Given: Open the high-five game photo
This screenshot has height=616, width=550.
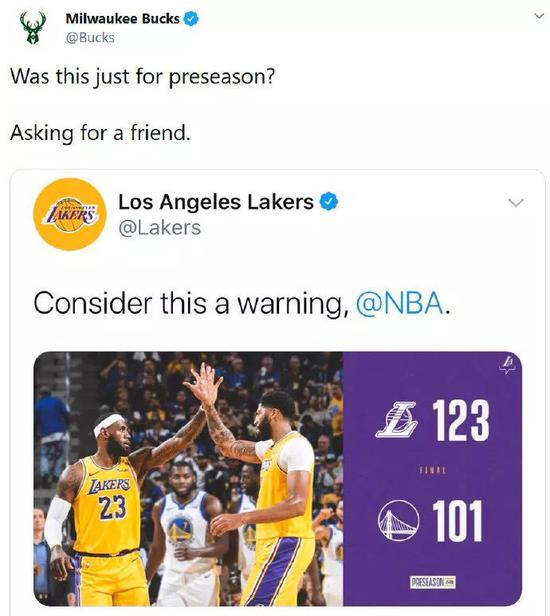Looking at the screenshot, I should [x=189, y=478].
